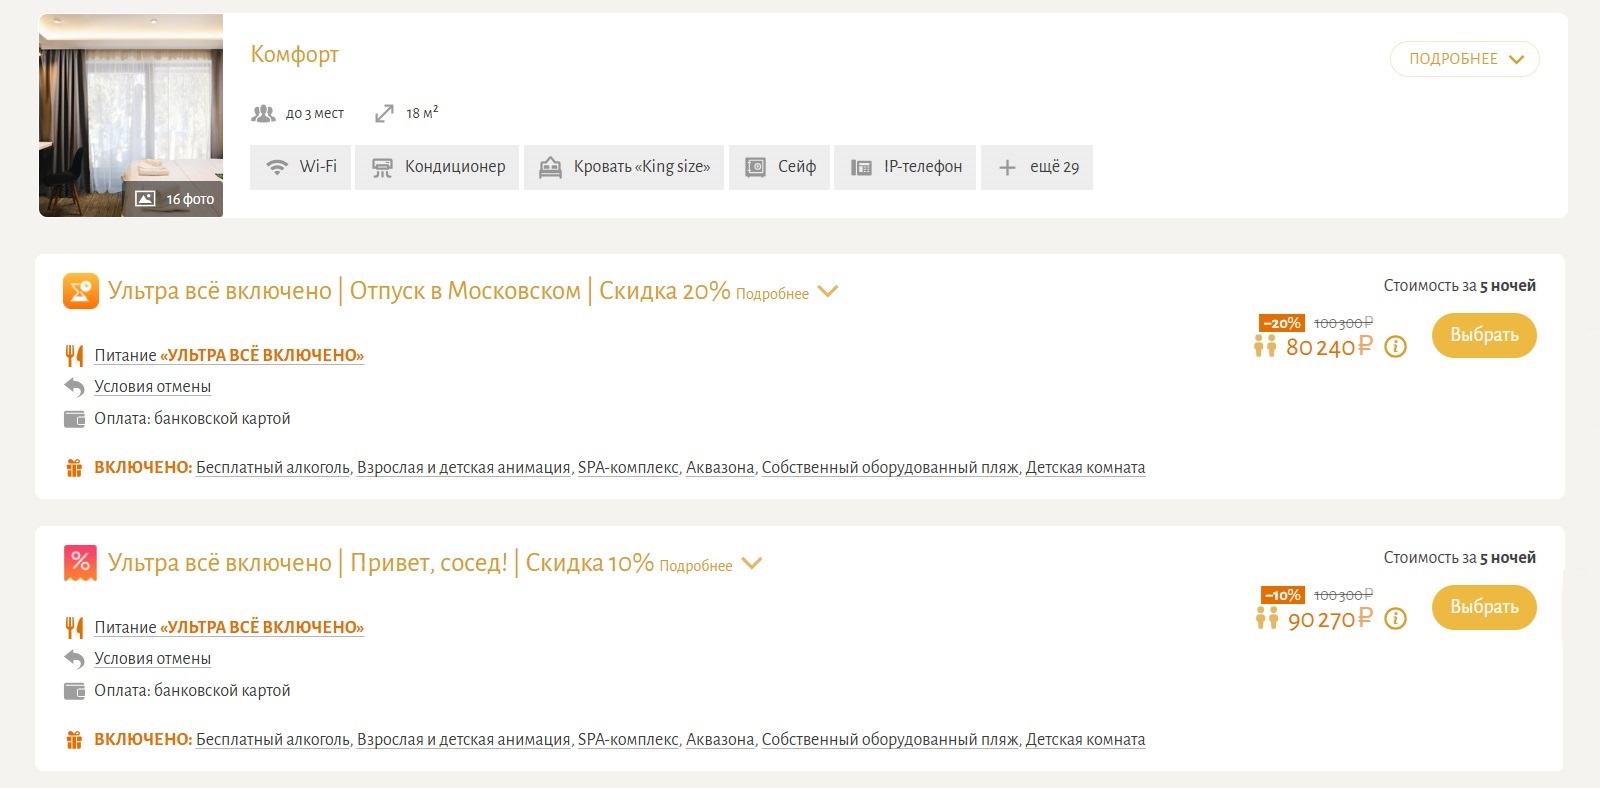Select the Wi-Fi amenity chip
The height and width of the screenshot is (788, 1600).
click(x=300, y=167)
